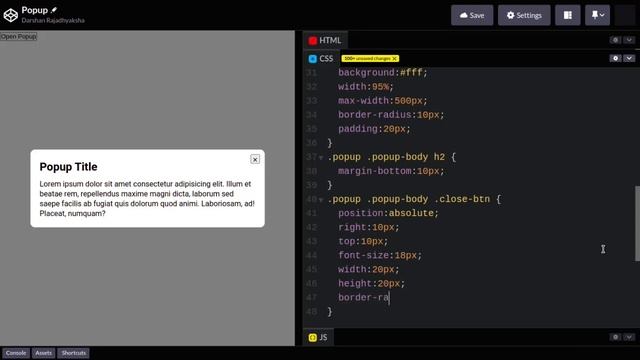Click the red HTML language icon
The image size is (640, 360).
(313, 40)
